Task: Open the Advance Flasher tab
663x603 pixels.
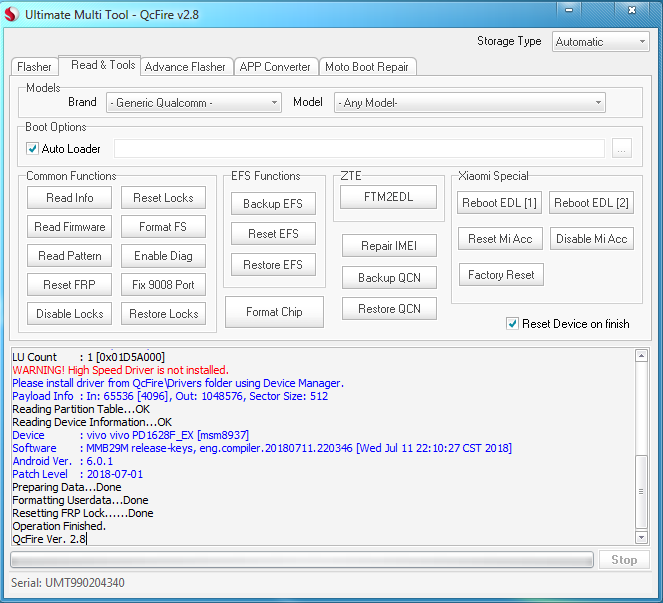Action: pyautogui.click(x=185, y=67)
